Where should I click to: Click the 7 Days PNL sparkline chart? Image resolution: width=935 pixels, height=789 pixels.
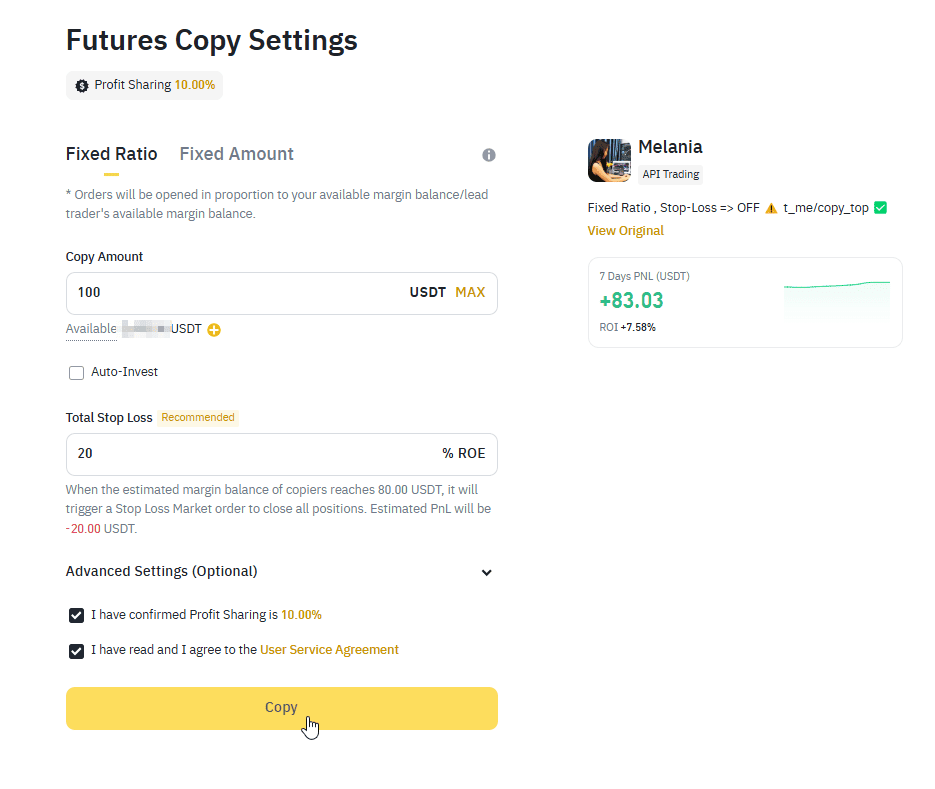click(x=837, y=298)
